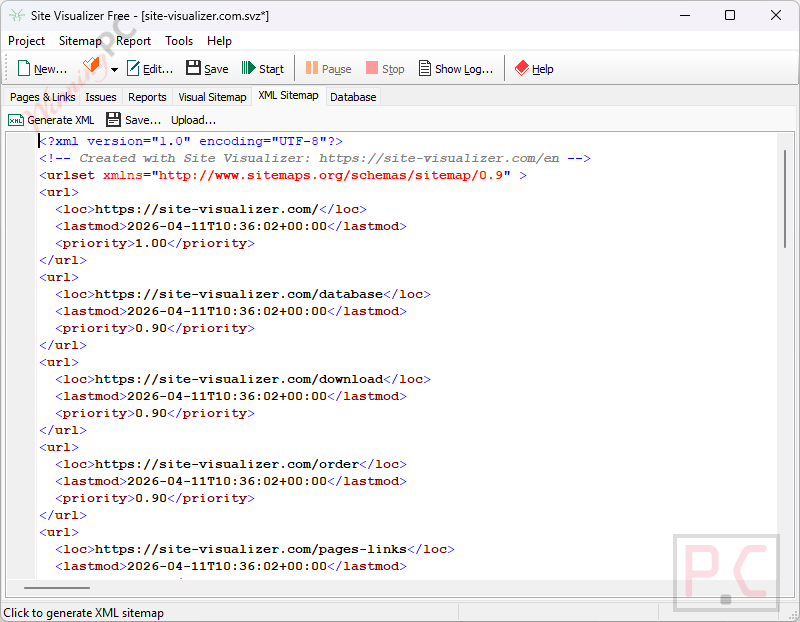Maximize the Site Visualizer window
The image size is (800, 622).
[x=730, y=15]
